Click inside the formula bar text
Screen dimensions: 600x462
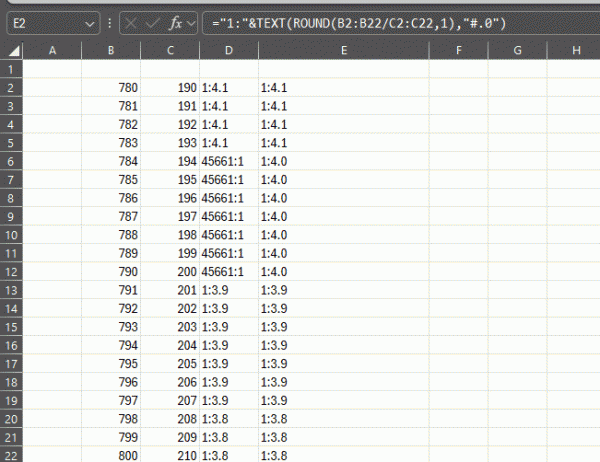coord(400,21)
